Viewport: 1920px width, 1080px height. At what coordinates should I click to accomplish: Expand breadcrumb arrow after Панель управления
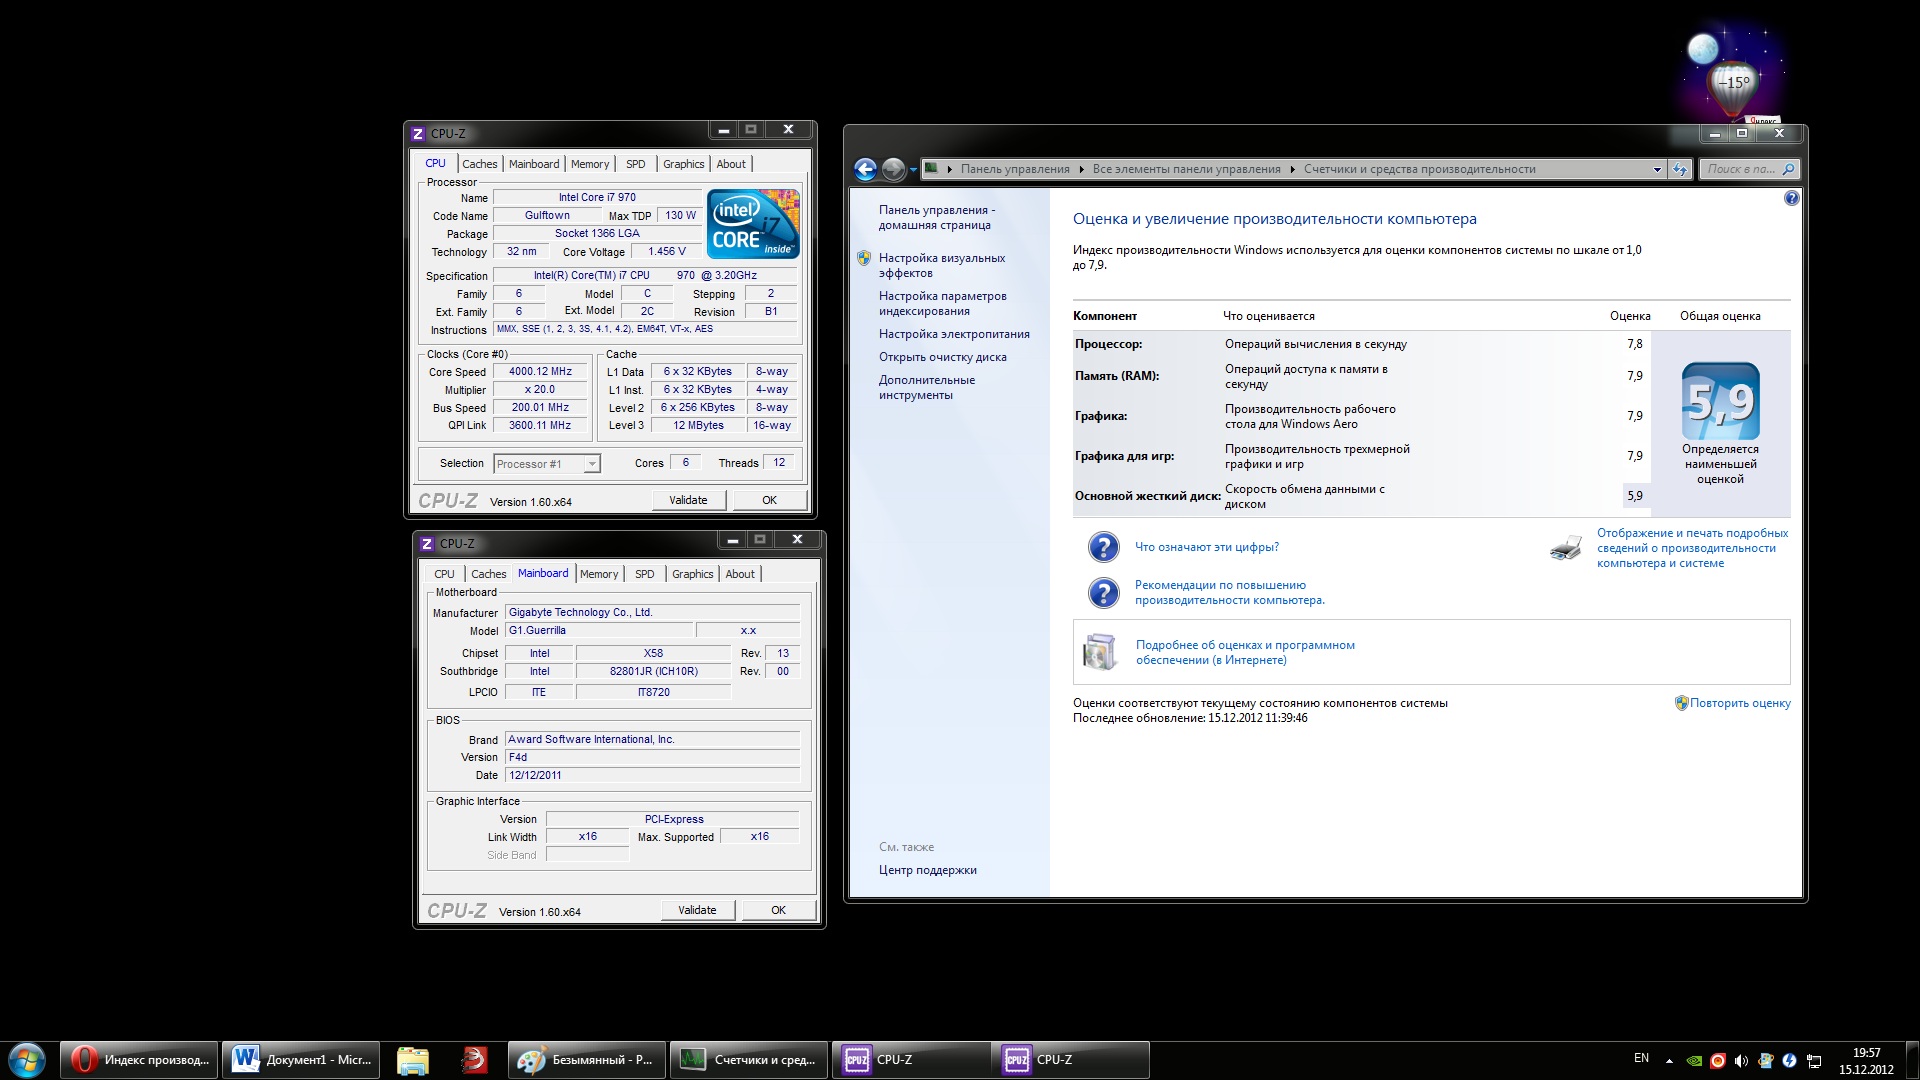coord(1081,169)
